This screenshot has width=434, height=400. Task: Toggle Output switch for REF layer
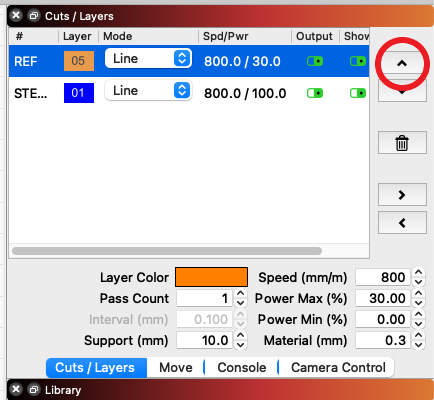click(315, 61)
